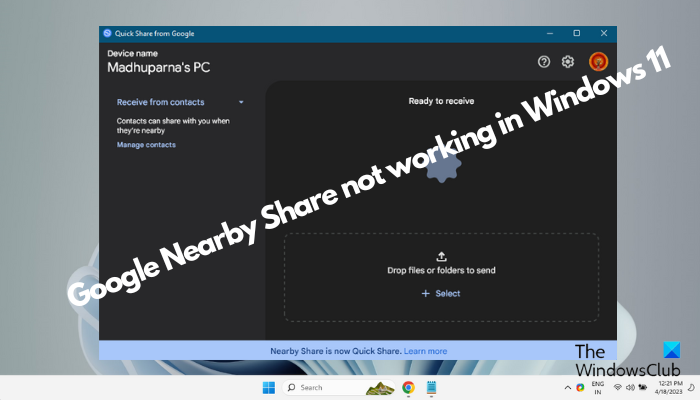
Task: Open ENG IN language switcher
Action: coord(597,388)
